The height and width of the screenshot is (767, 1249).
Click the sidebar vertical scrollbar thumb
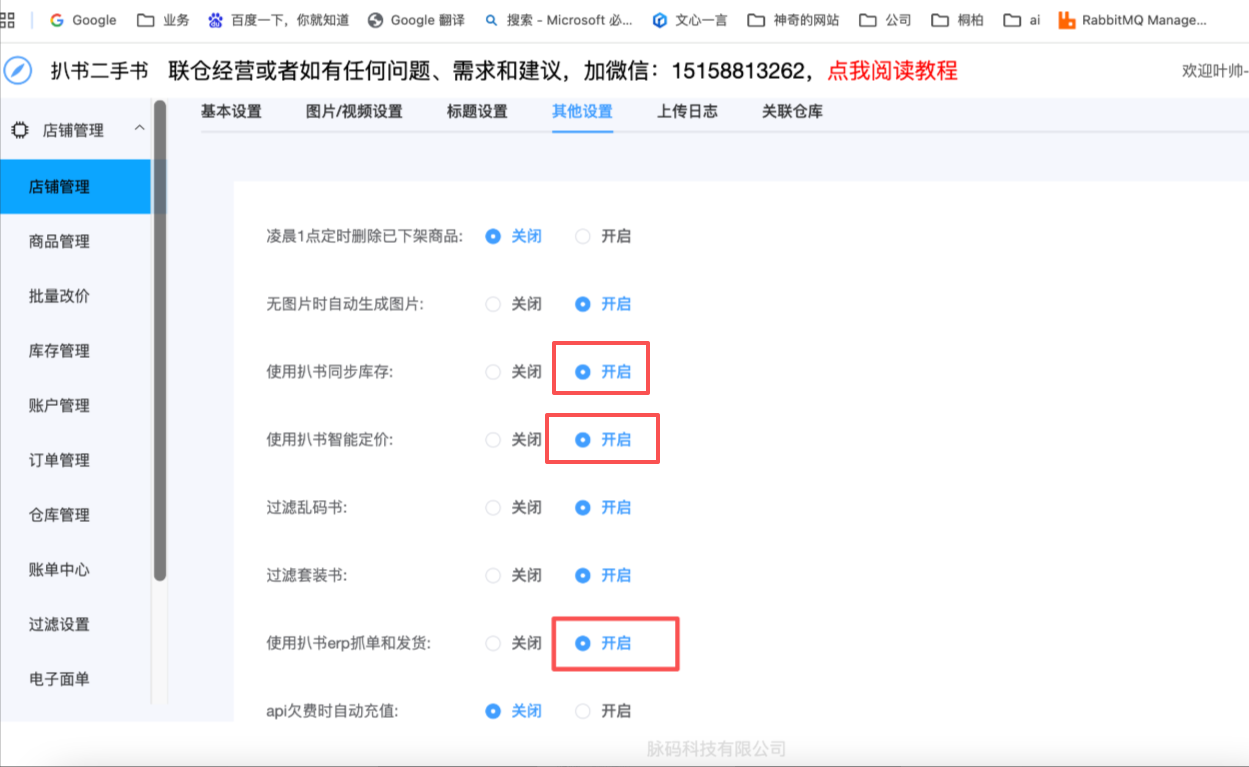(x=160, y=340)
